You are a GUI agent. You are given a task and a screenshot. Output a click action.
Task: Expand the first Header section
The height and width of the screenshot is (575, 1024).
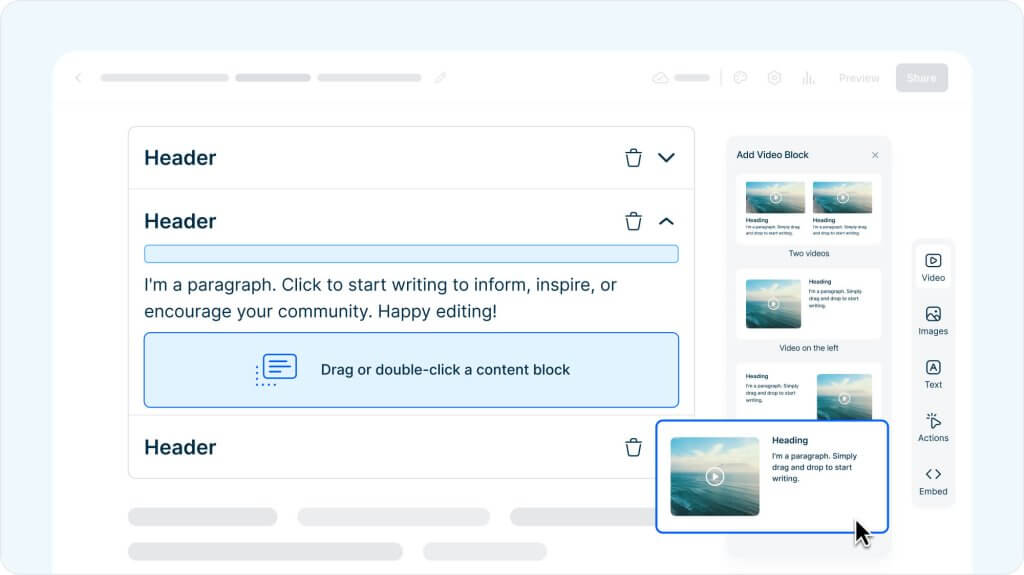tap(667, 158)
